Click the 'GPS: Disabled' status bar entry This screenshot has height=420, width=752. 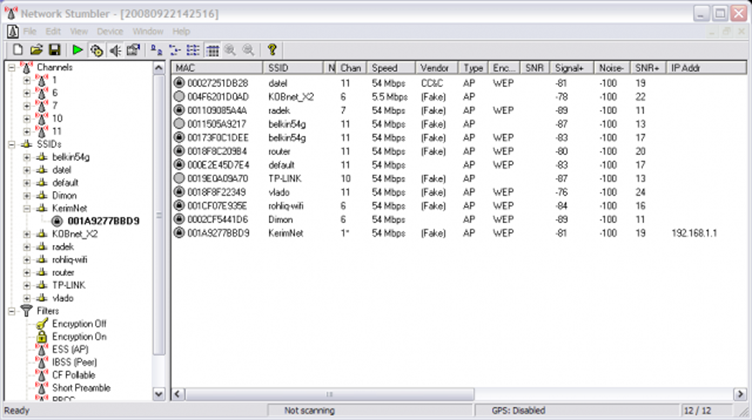click(x=576, y=410)
